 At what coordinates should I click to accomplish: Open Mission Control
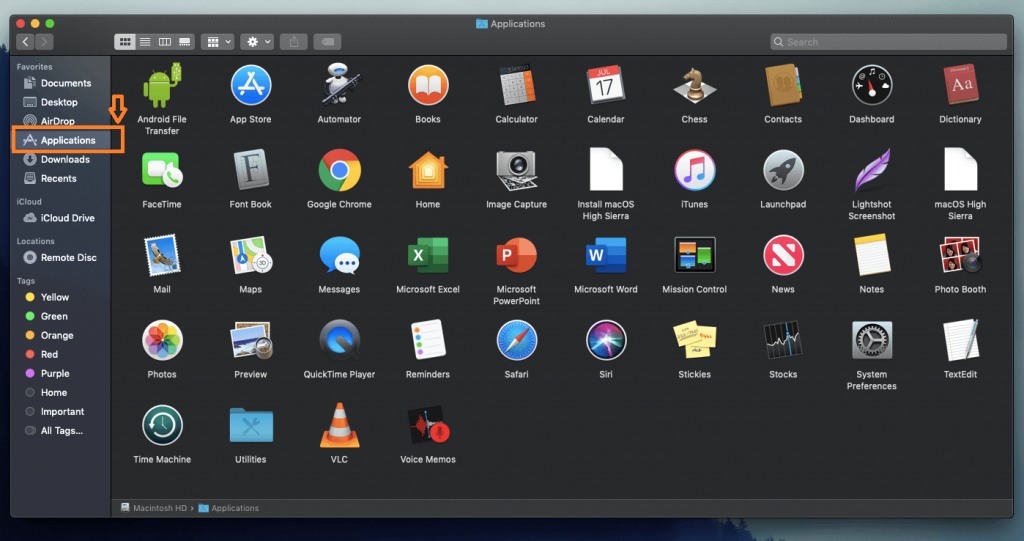pos(694,255)
